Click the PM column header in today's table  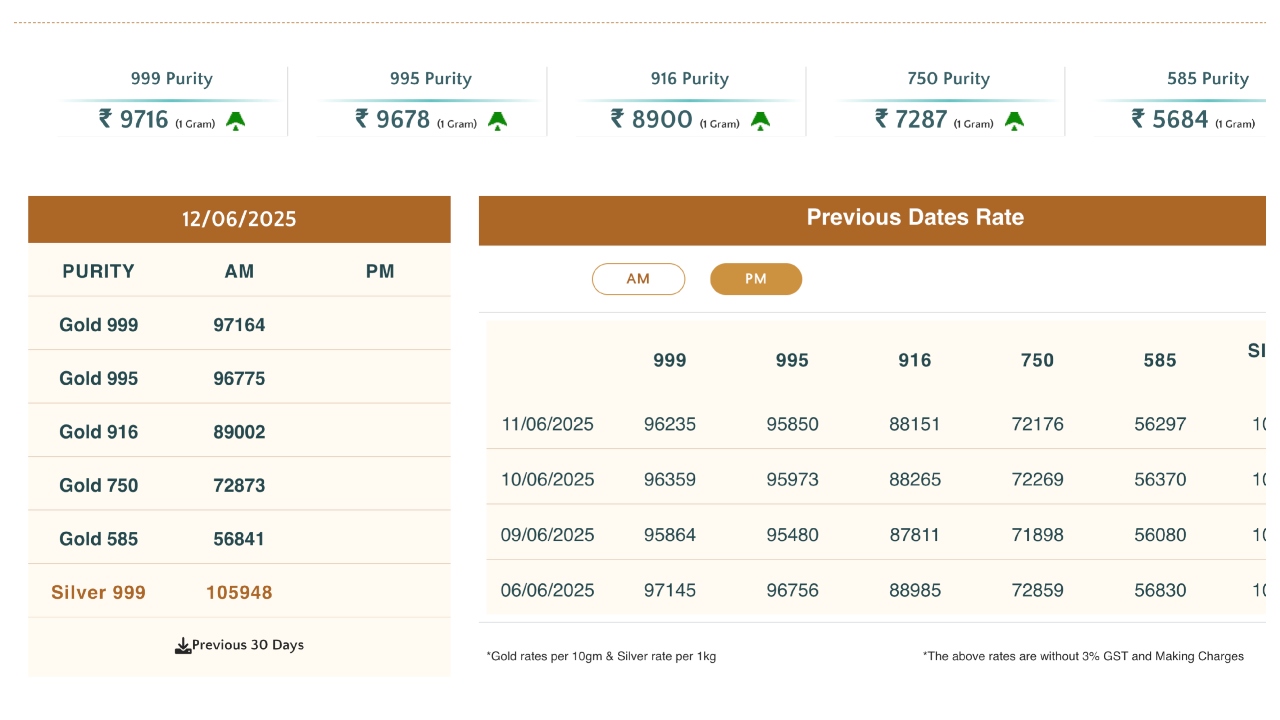click(x=380, y=271)
